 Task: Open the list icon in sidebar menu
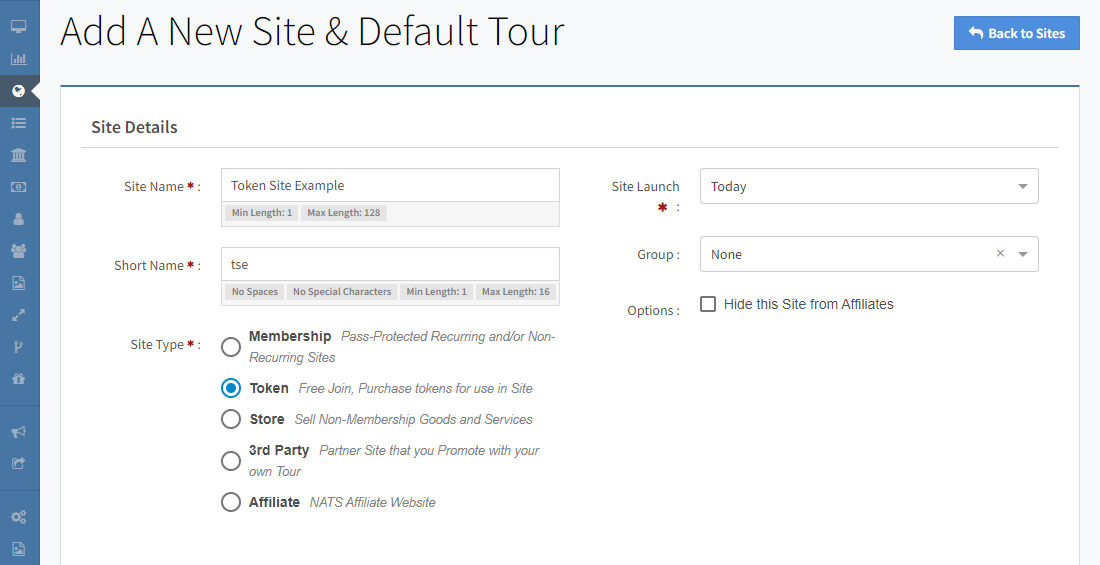pyautogui.click(x=18, y=123)
